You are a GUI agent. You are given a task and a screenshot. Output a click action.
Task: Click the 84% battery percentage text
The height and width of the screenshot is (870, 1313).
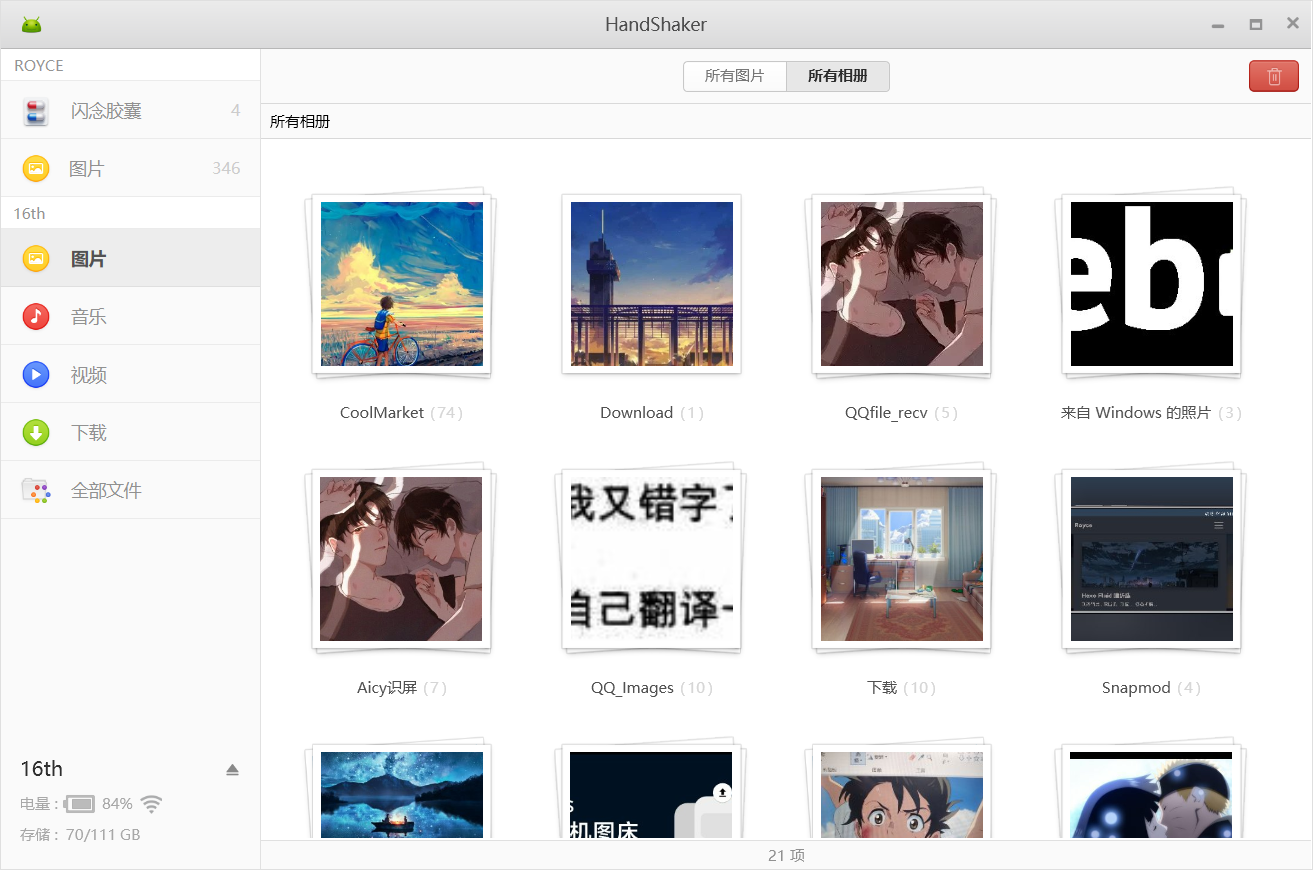tap(117, 804)
